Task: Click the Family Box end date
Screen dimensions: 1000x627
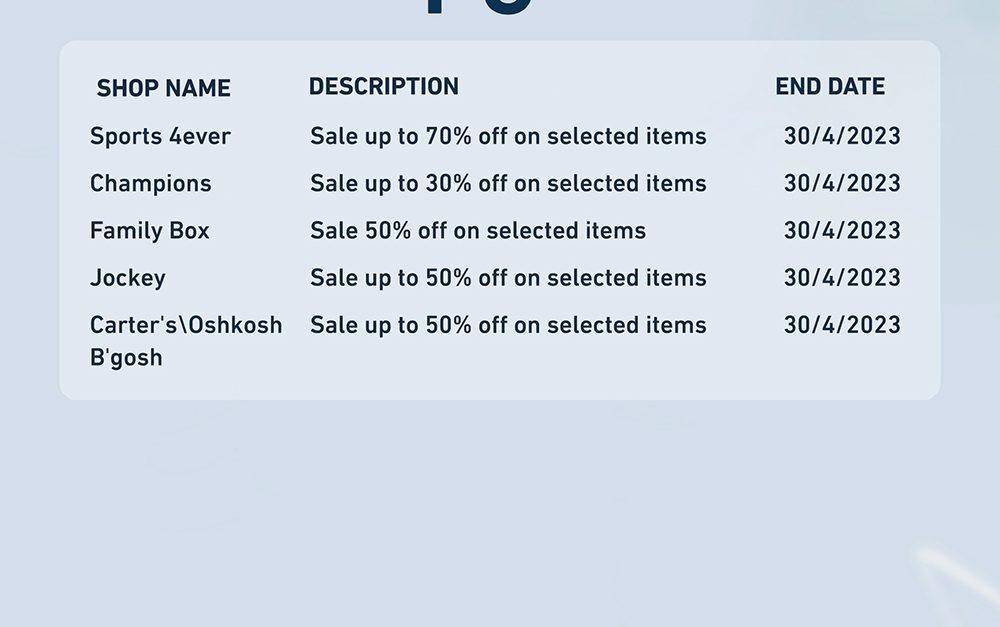Action: pos(842,230)
